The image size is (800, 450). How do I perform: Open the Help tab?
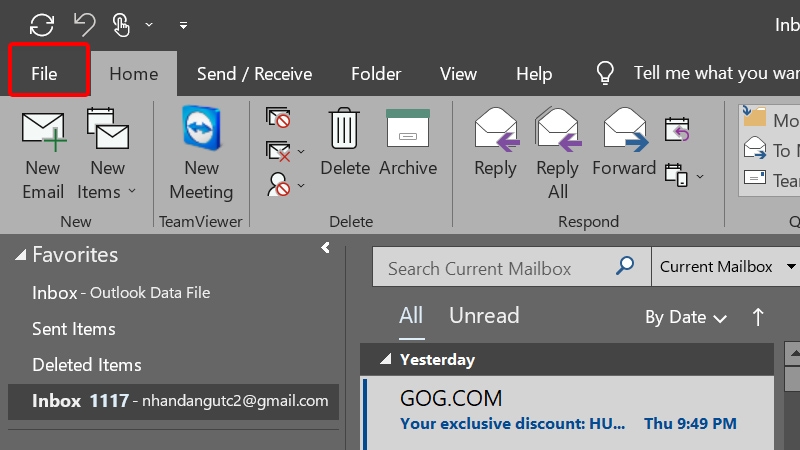click(x=534, y=74)
